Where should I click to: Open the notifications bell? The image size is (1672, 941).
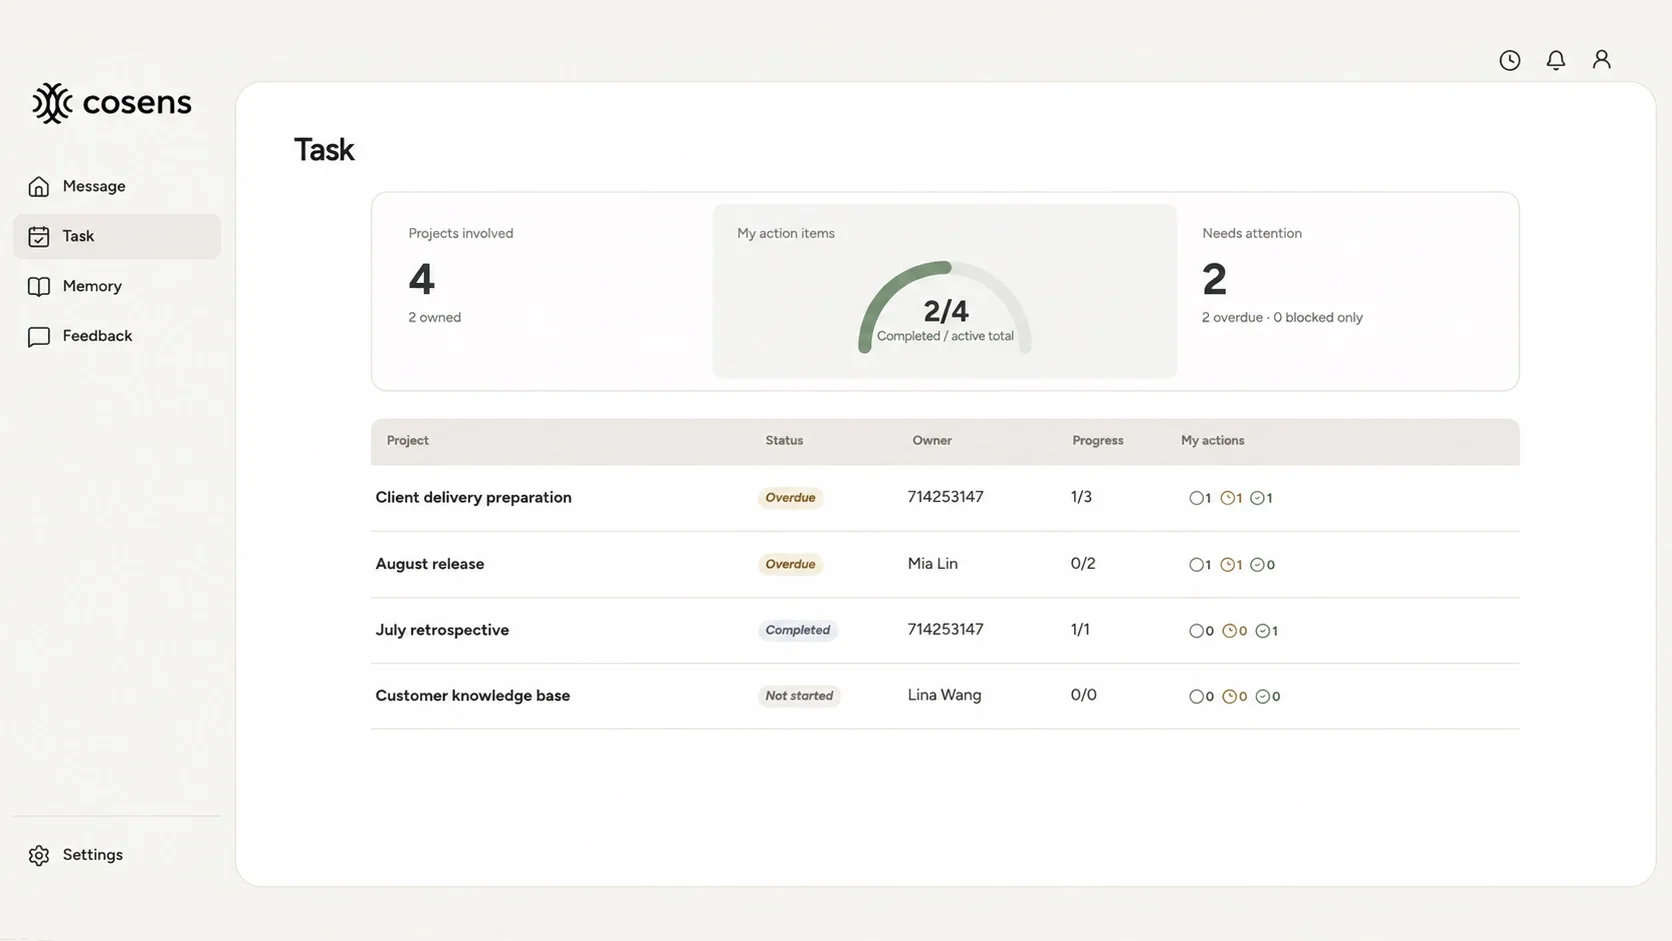pyautogui.click(x=1556, y=60)
